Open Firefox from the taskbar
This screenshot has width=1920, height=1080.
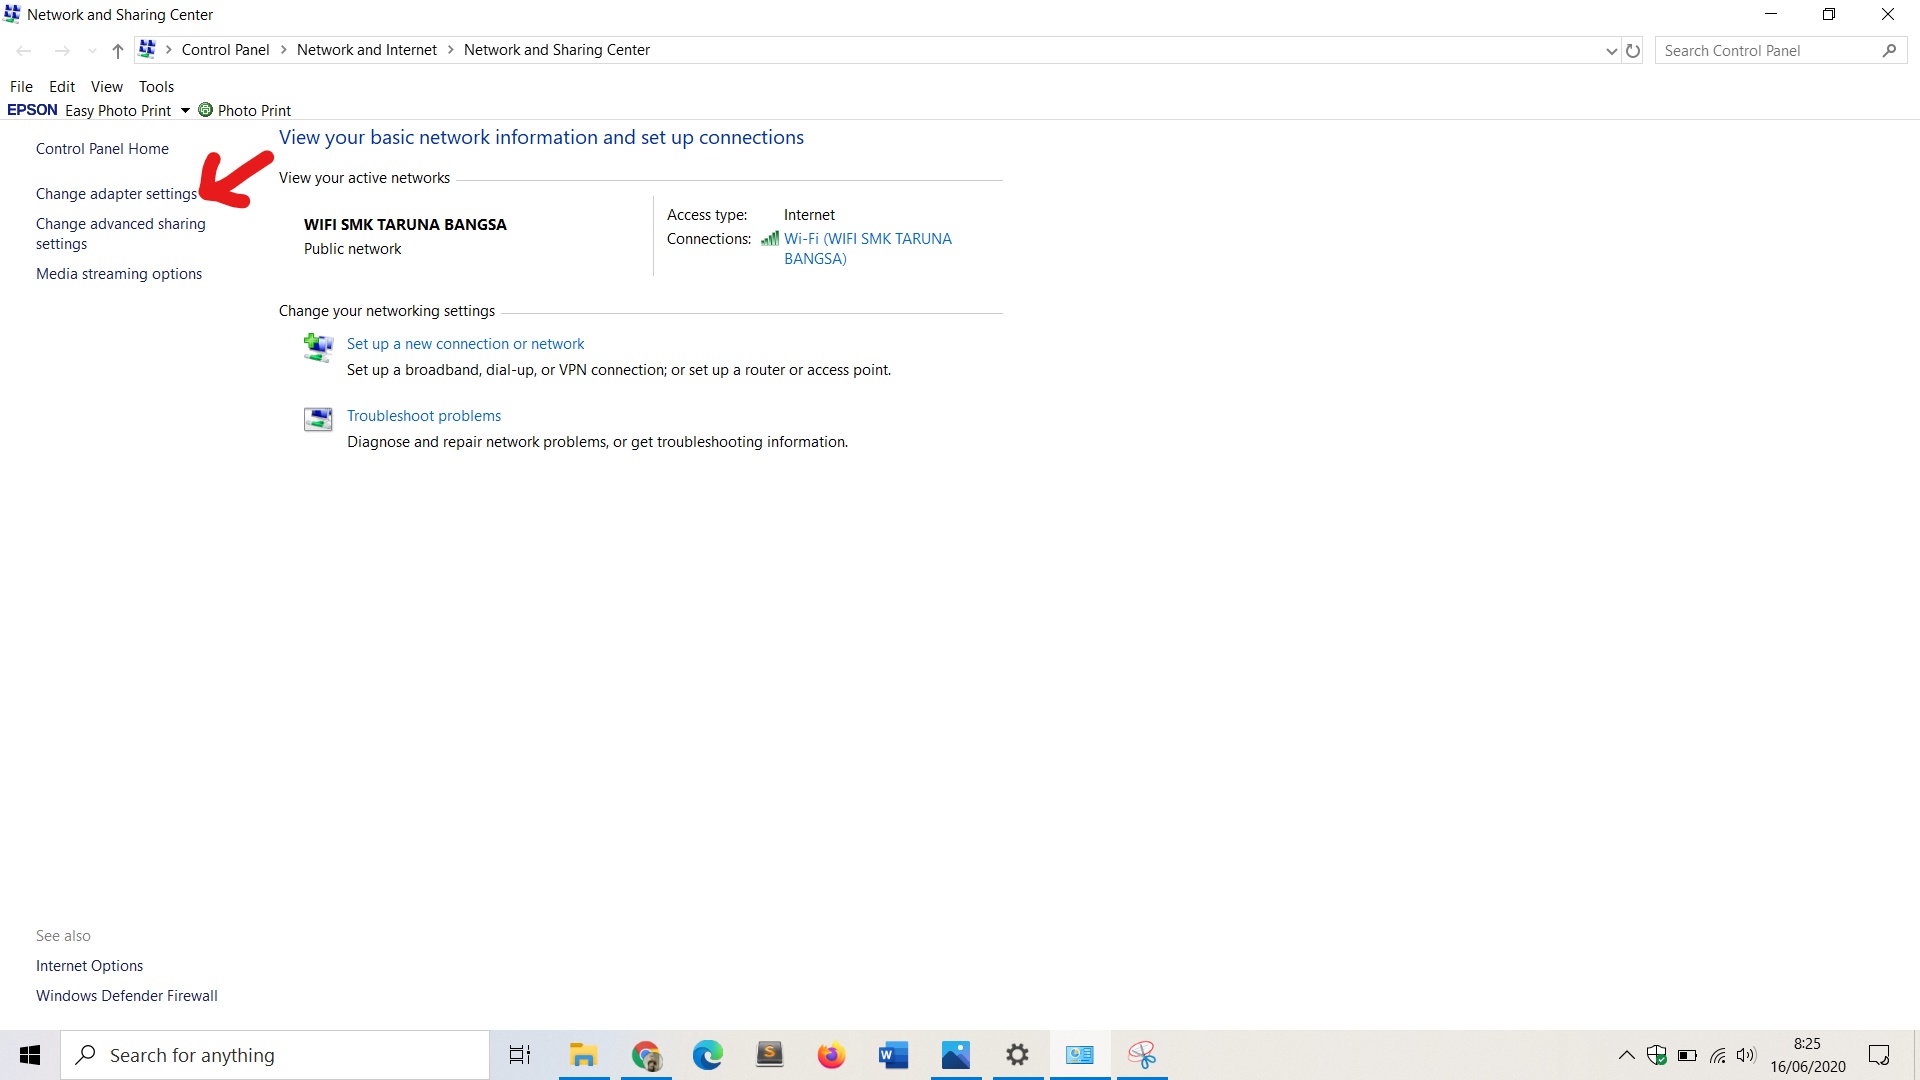click(x=831, y=1055)
